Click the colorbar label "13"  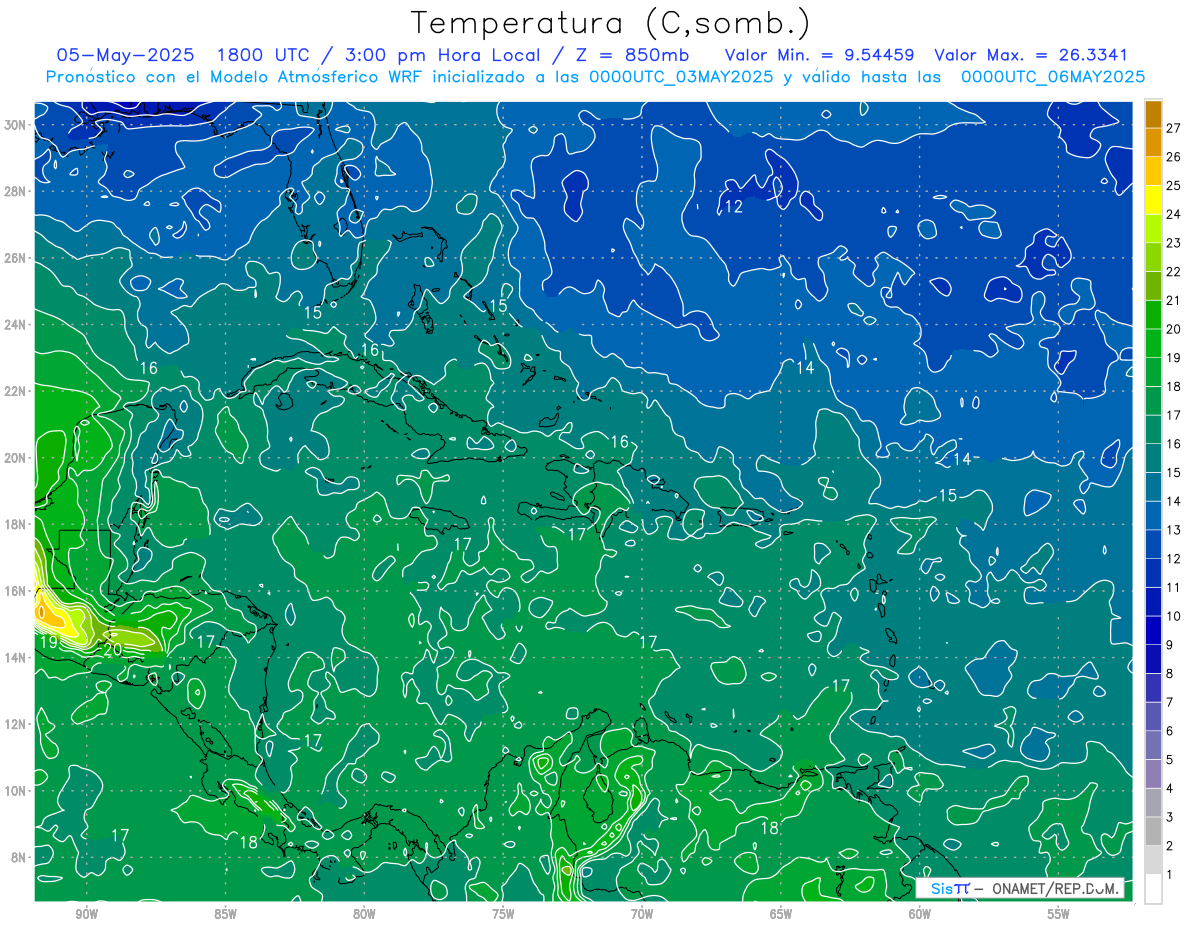click(1174, 530)
